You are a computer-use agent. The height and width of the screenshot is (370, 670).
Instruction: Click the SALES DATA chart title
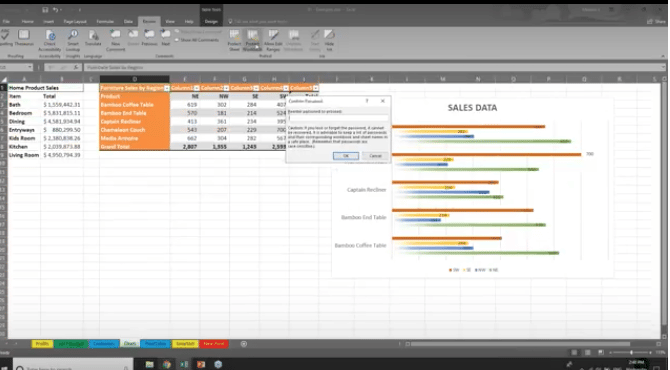(472, 108)
